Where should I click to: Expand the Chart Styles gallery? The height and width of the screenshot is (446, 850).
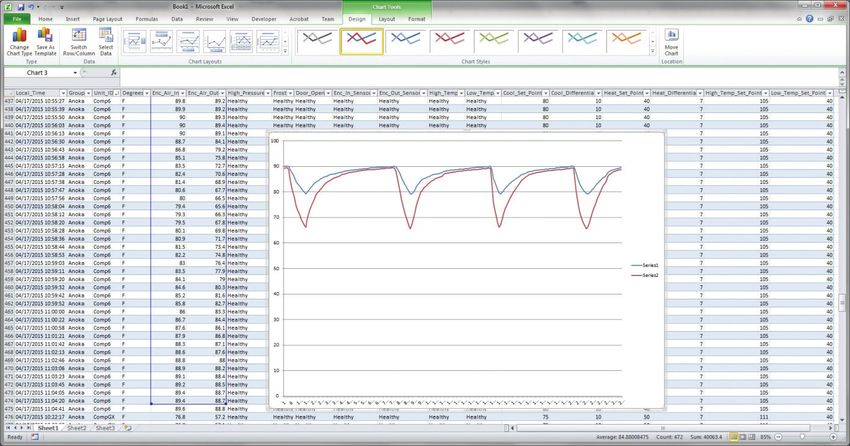point(653,51)
